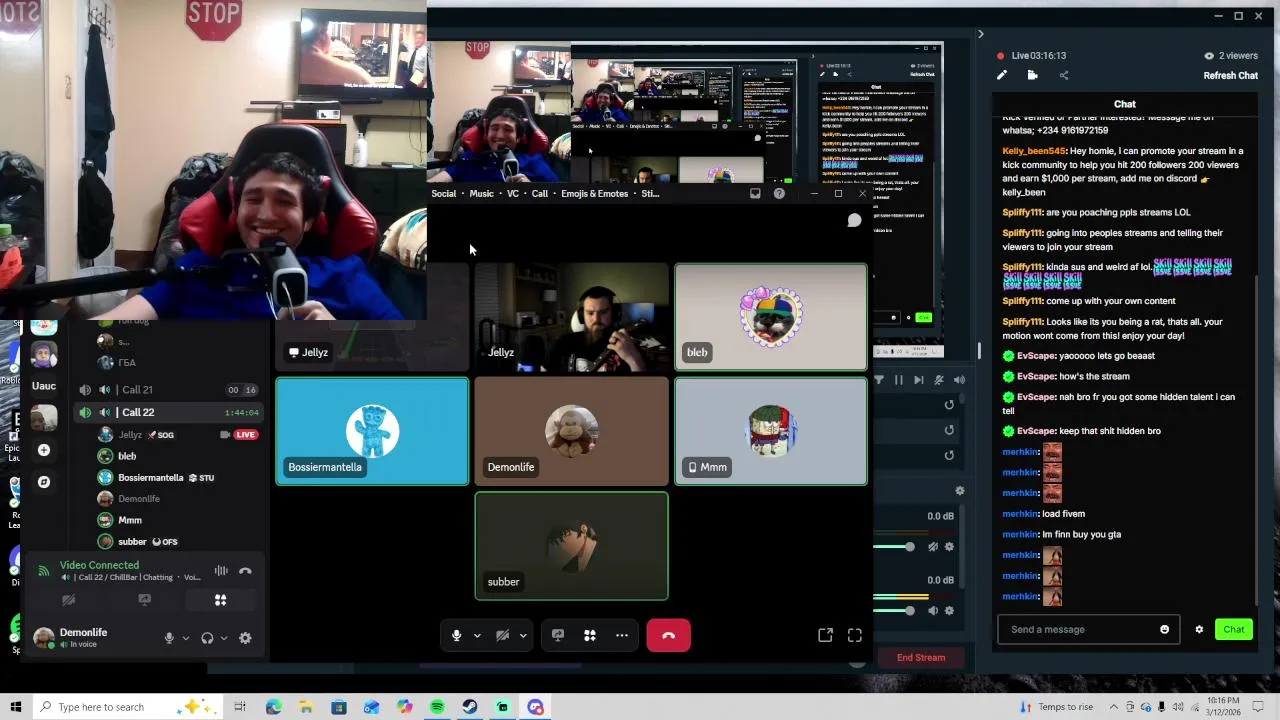1280x720 pixels.
Task: Disconnect with the red hang-up button
Action: coord(668,636)
